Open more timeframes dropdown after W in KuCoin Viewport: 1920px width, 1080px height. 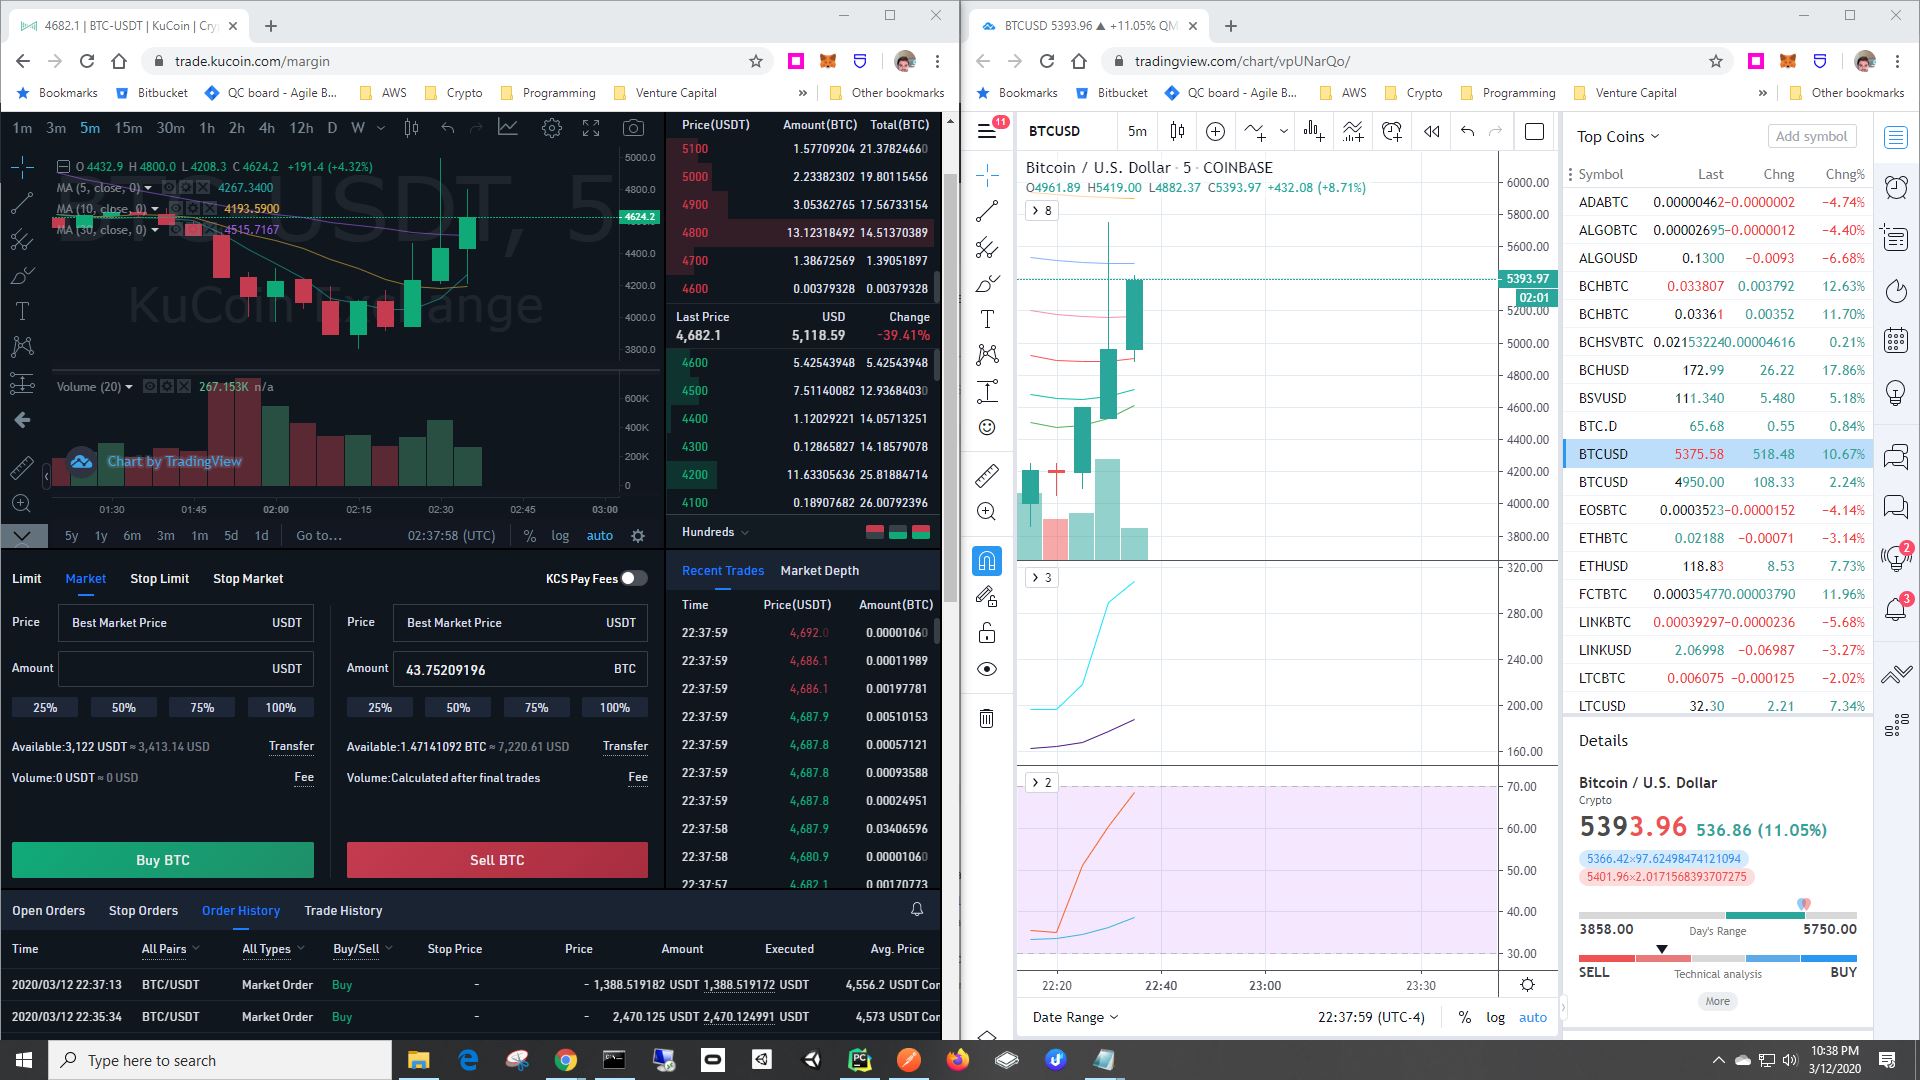pyautogui.click(x=382, y=128)
